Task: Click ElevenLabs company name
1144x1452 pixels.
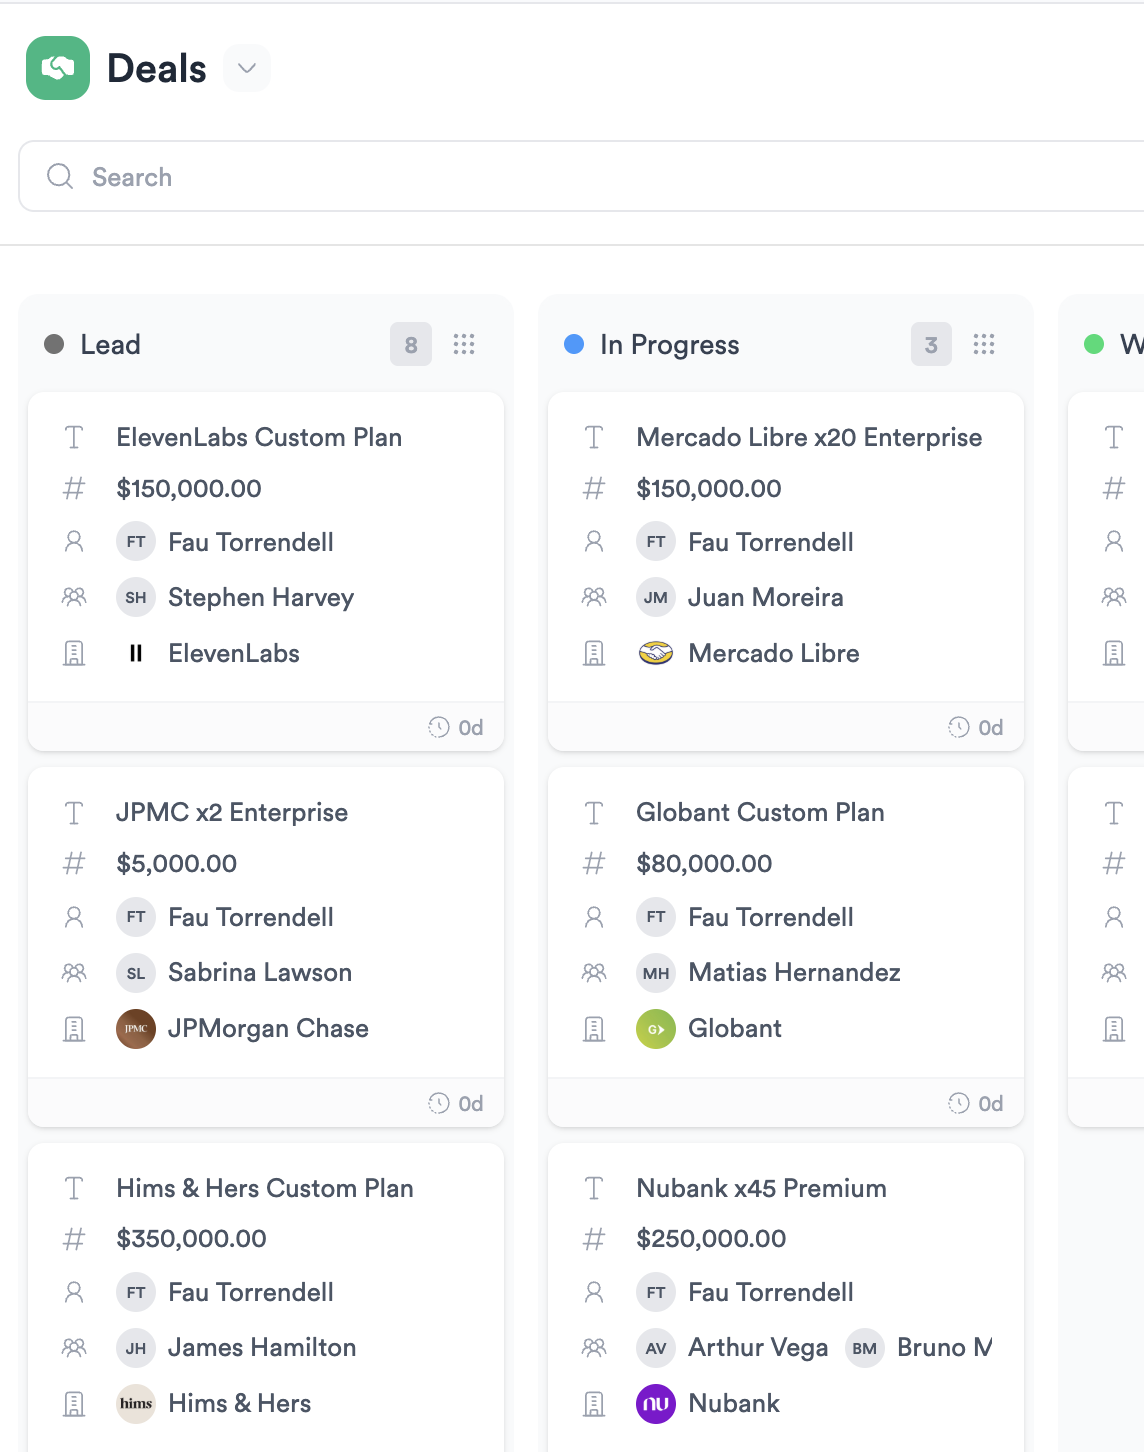Action: click(x=234, y=653)
